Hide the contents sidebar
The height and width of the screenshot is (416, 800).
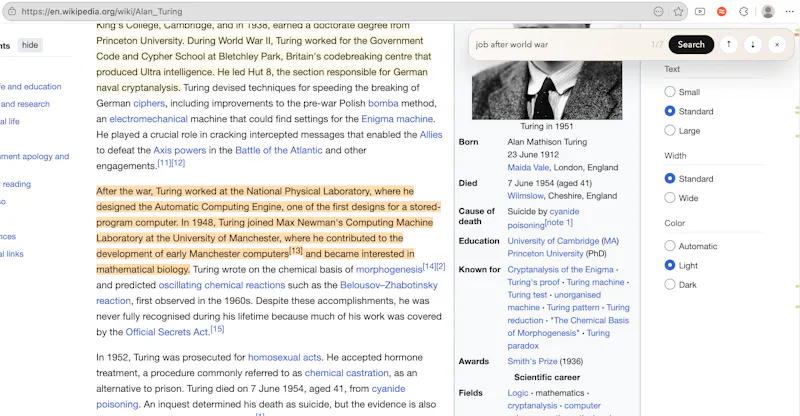[x=30, y=45]
